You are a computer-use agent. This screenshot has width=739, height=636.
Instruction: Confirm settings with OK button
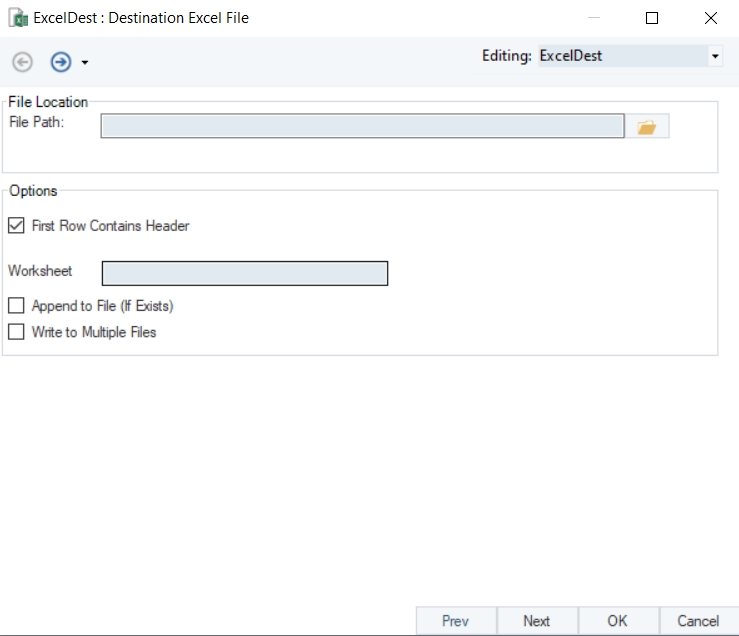coord(618,621)
